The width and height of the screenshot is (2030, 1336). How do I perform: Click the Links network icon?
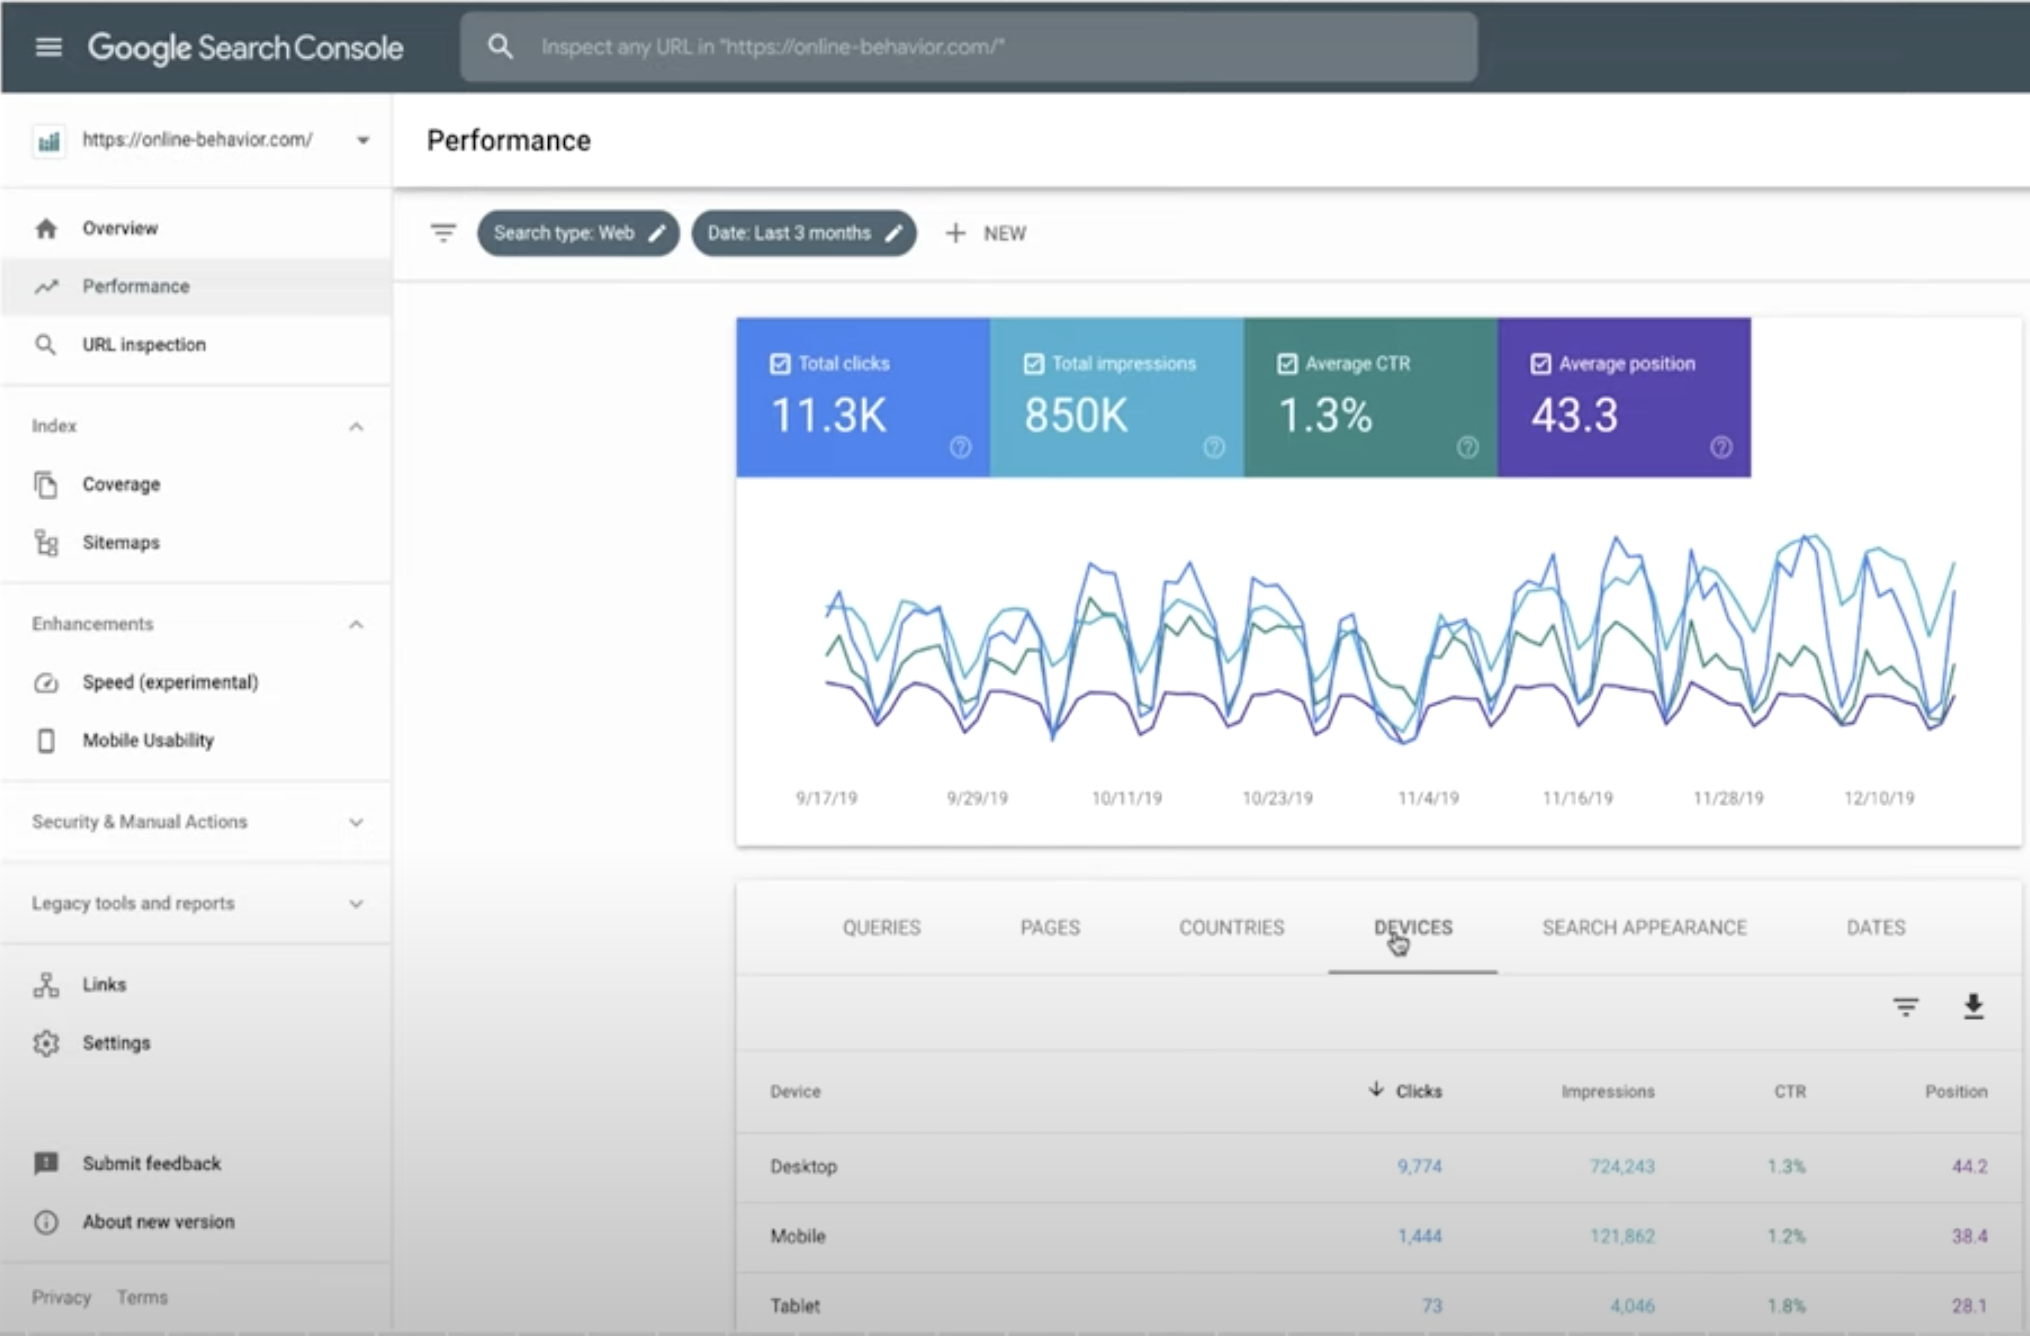(x=46, y=985)
